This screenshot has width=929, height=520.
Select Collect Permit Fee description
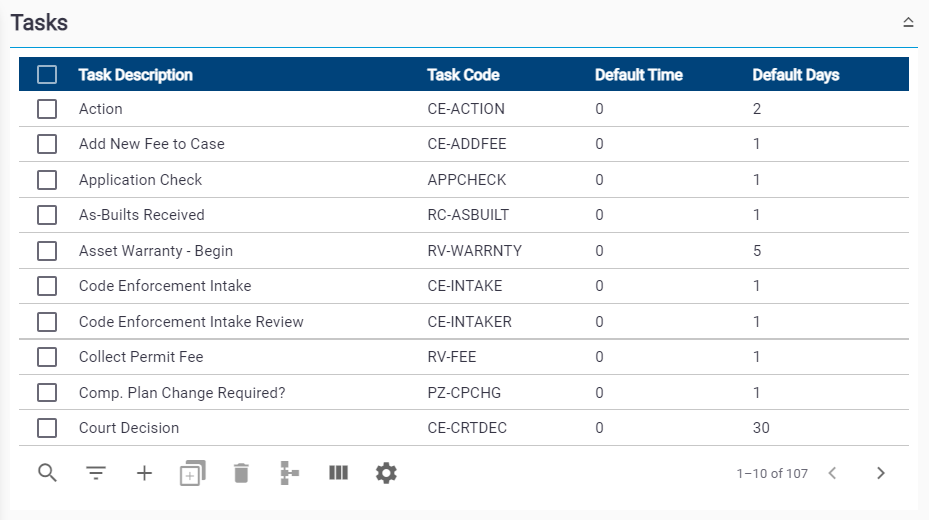[x=141, y=357]
